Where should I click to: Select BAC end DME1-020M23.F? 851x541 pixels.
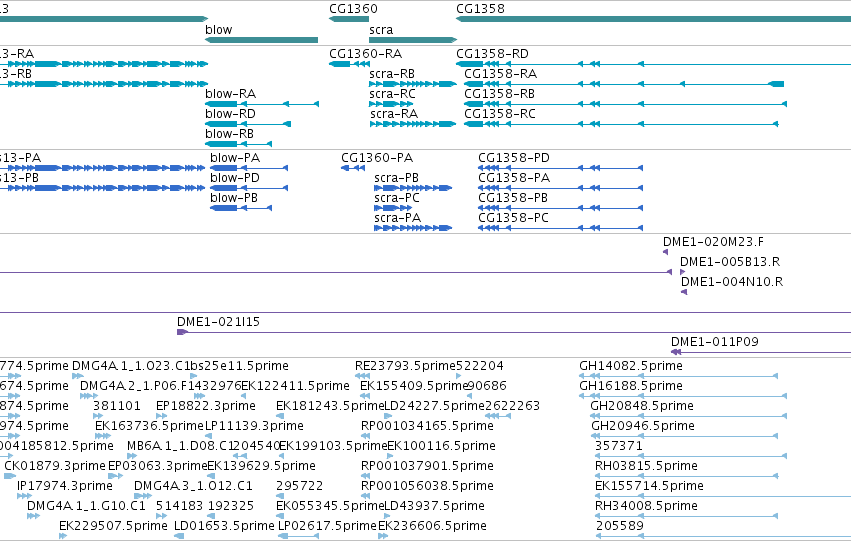click(x=713, y=242)
